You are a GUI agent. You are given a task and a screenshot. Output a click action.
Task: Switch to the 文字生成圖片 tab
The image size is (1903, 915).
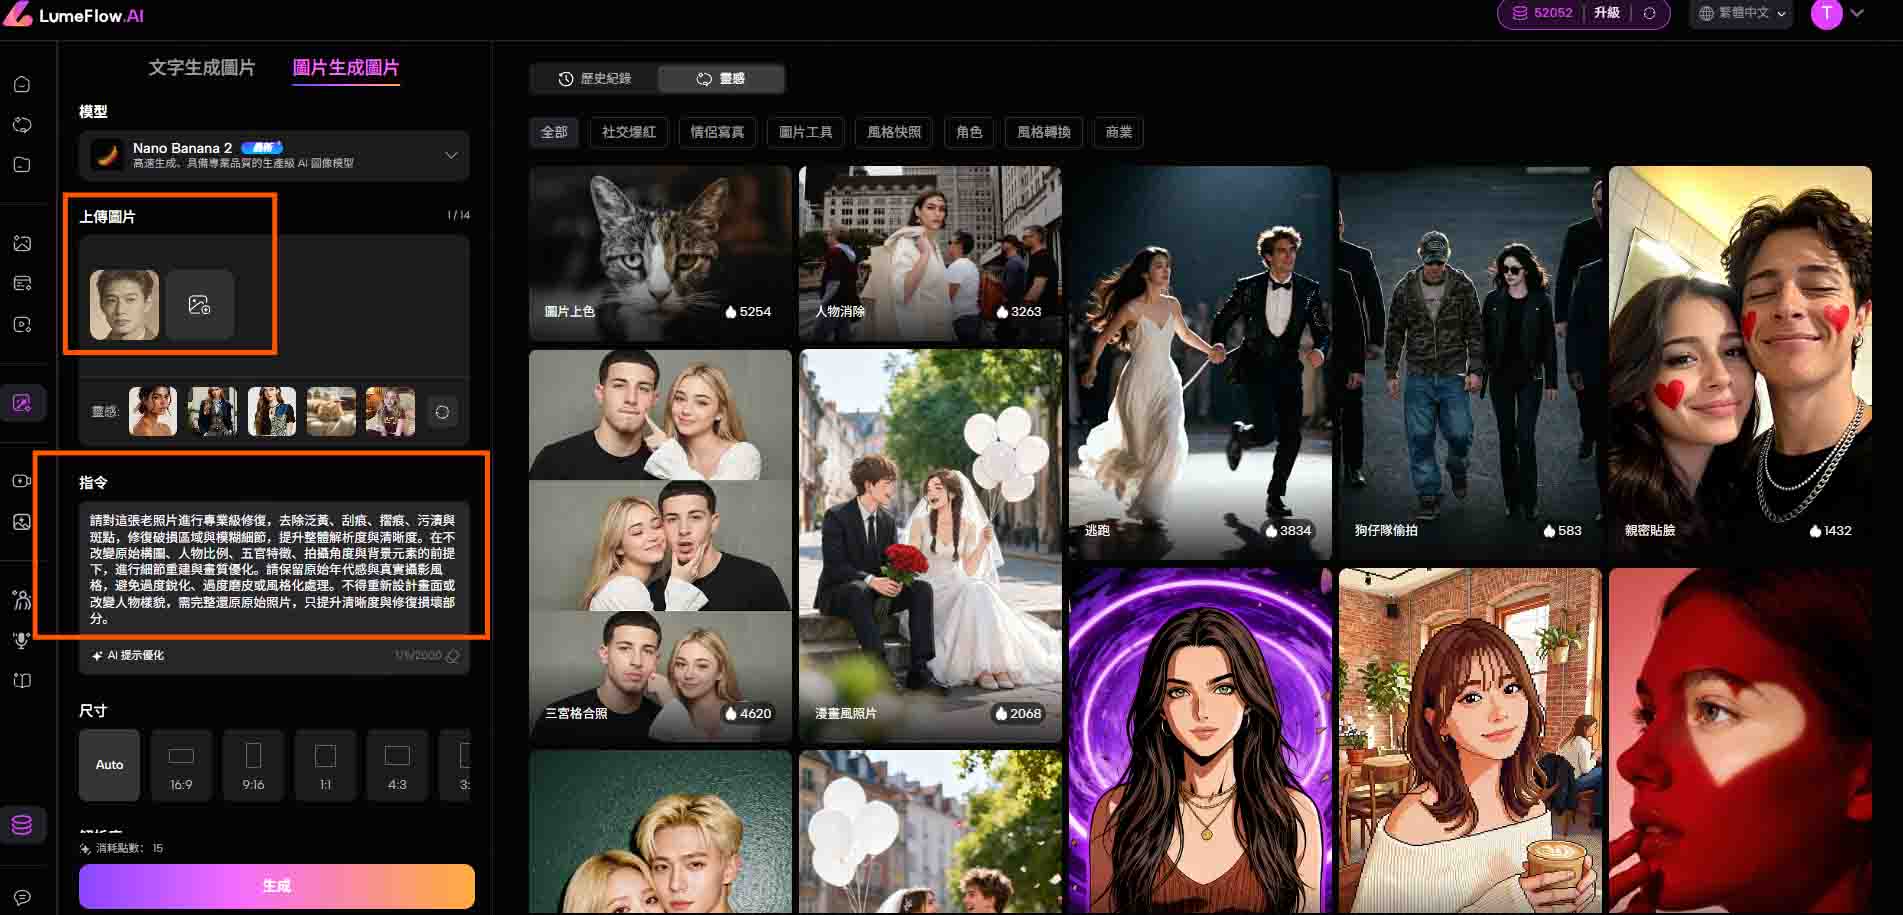click(x=201, y=67)
